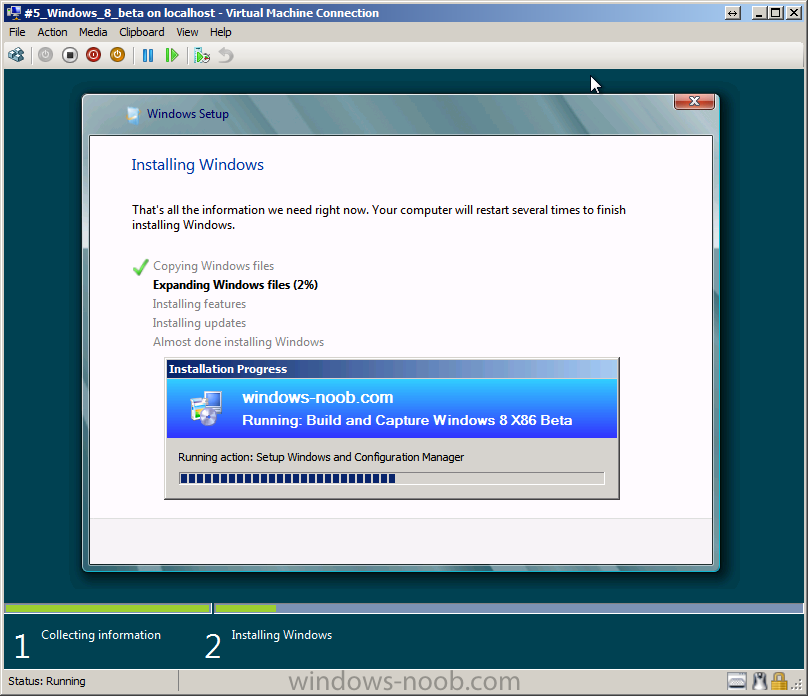This screenshot has width=808, height=696.
Task: Minimize the Virtual Machine Connection window
Action: [758, 13]
